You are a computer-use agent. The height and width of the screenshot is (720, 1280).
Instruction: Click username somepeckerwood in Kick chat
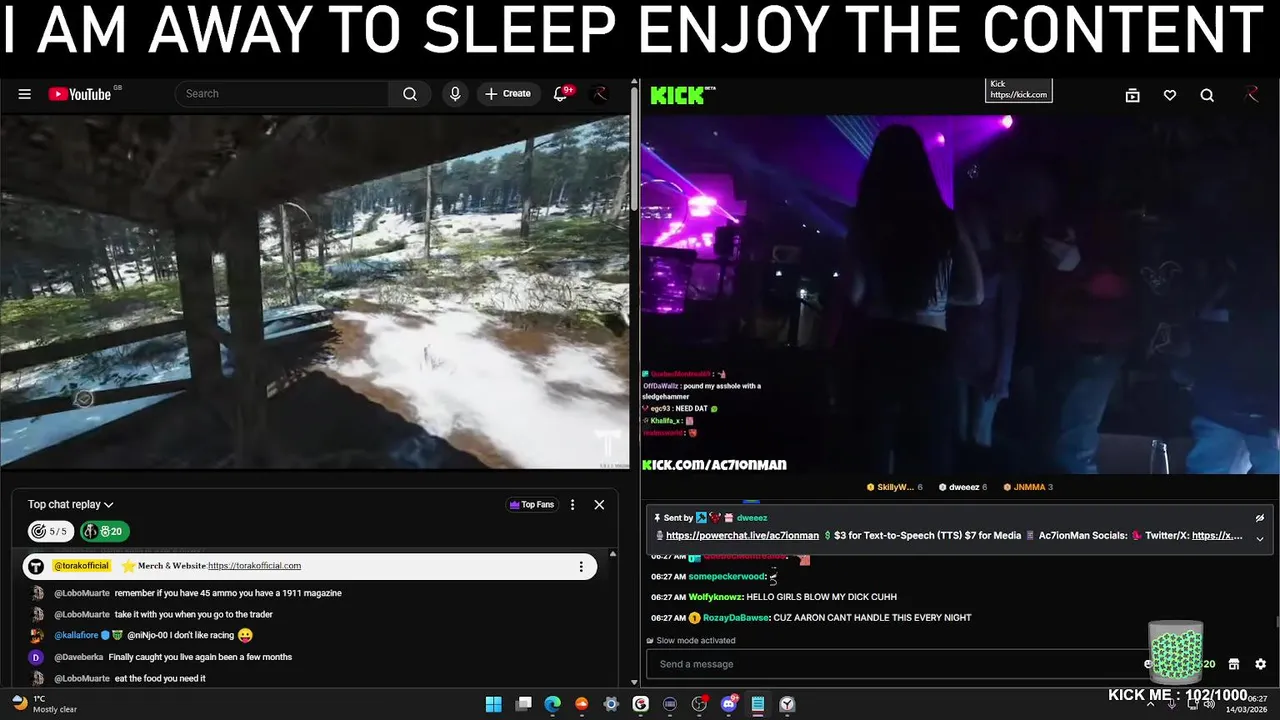[727, 577]
